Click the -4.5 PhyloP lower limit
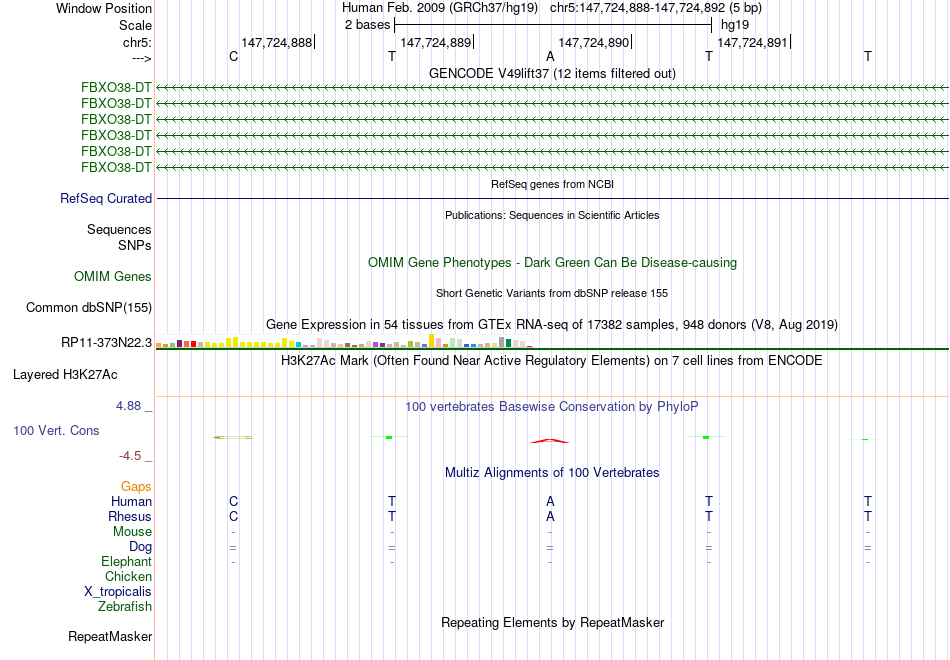 pos(130,456)
